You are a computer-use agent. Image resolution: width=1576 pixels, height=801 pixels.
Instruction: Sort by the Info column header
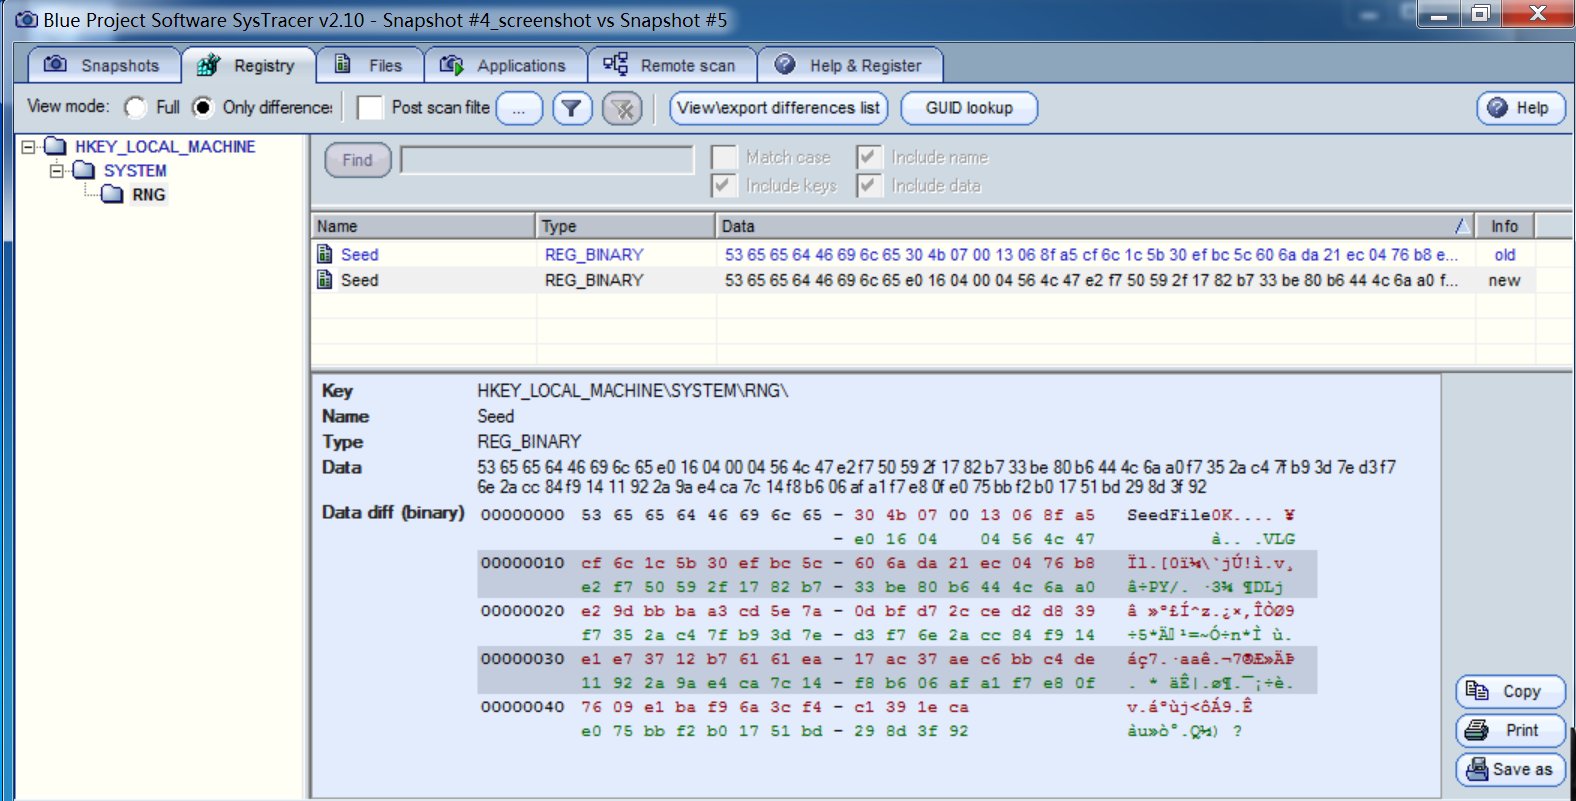click(x=1504, y=226)
